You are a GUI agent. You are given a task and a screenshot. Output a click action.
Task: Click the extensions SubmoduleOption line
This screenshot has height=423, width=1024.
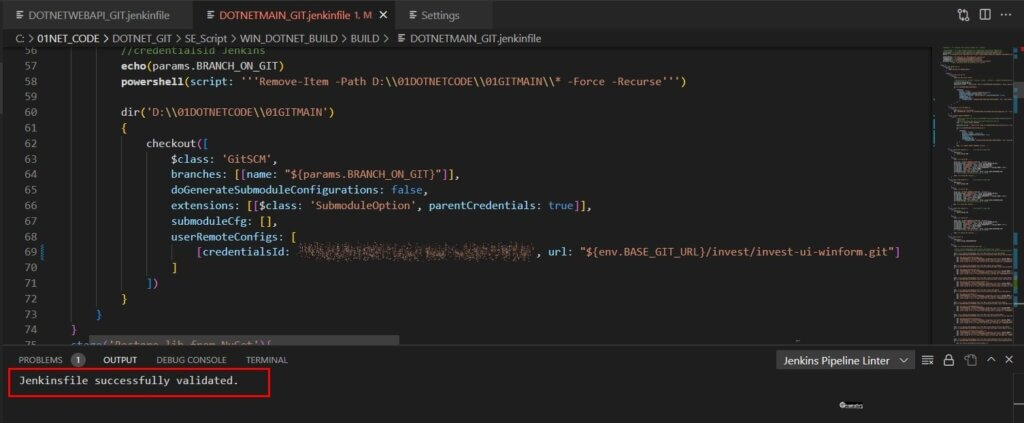tap(381, 206)
